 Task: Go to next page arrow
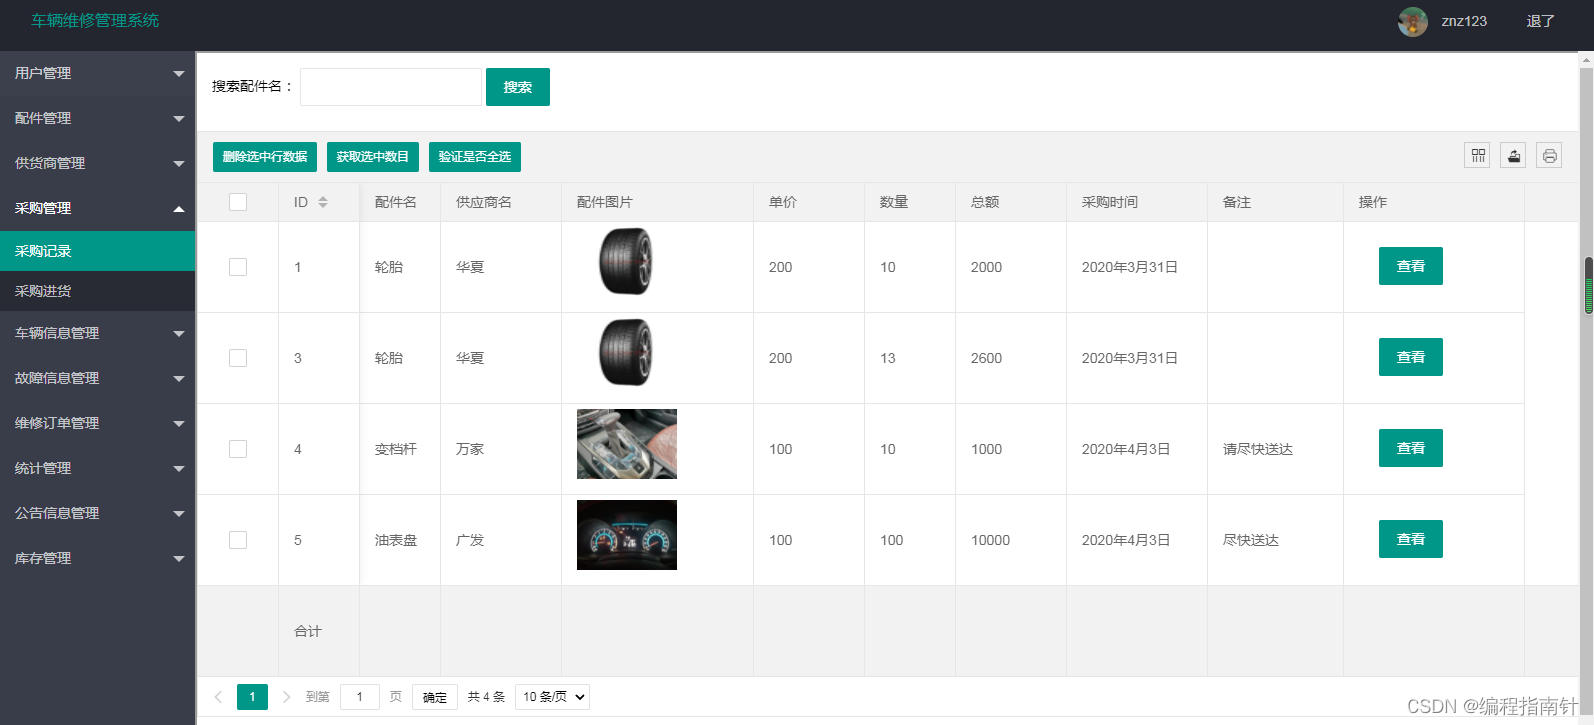pos(286,697)
